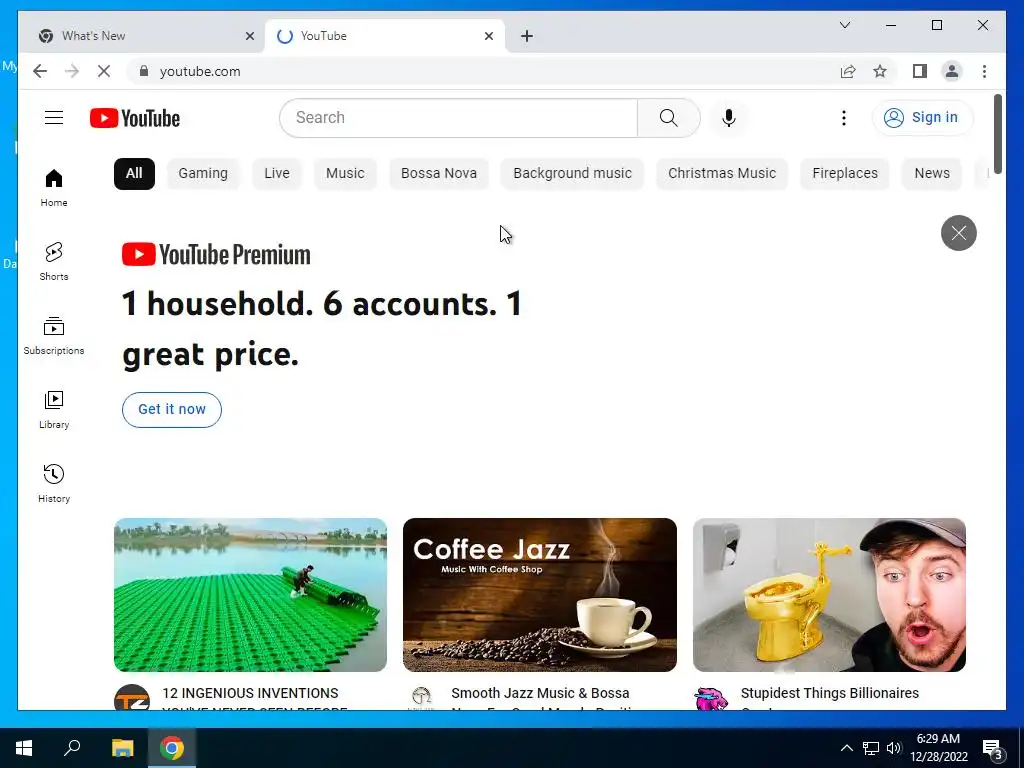Image resolution: width=1024 pixels, height=768 pixels.
Task: Filter by News chip
Action: pos(931,174)
